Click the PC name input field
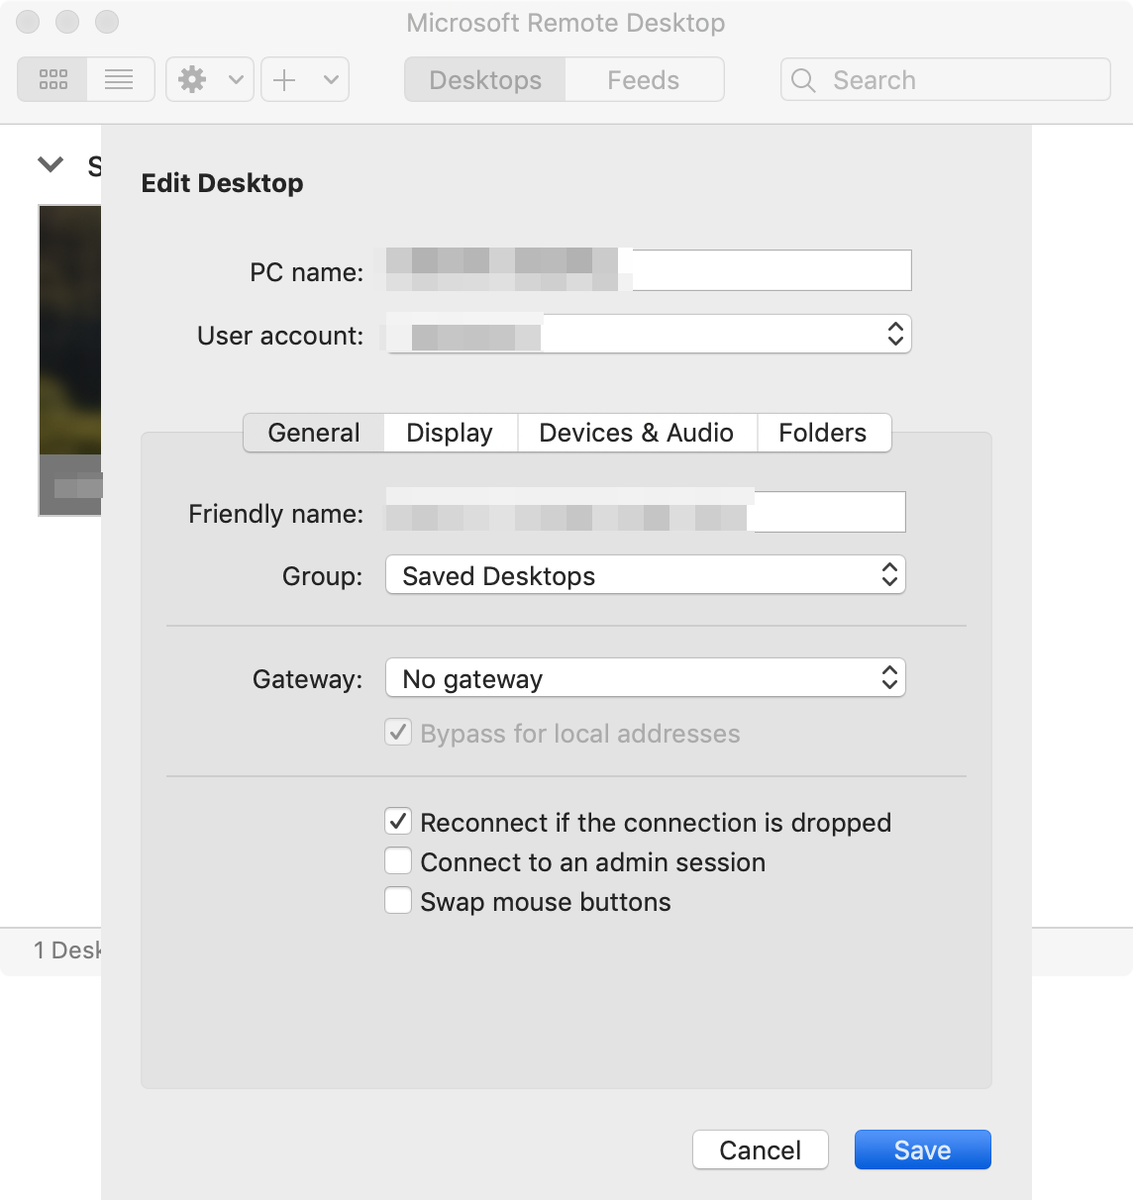This screenshot has height=1200, width=1133. coord(649,270)
